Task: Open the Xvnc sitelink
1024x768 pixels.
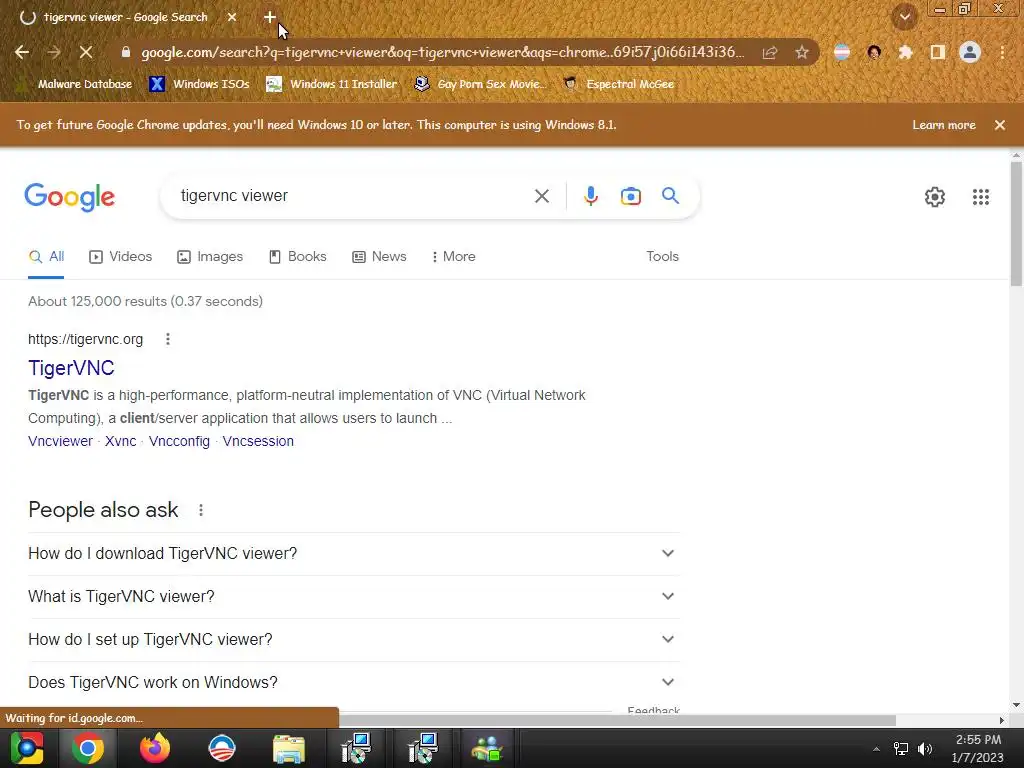Action: point(121,441)
